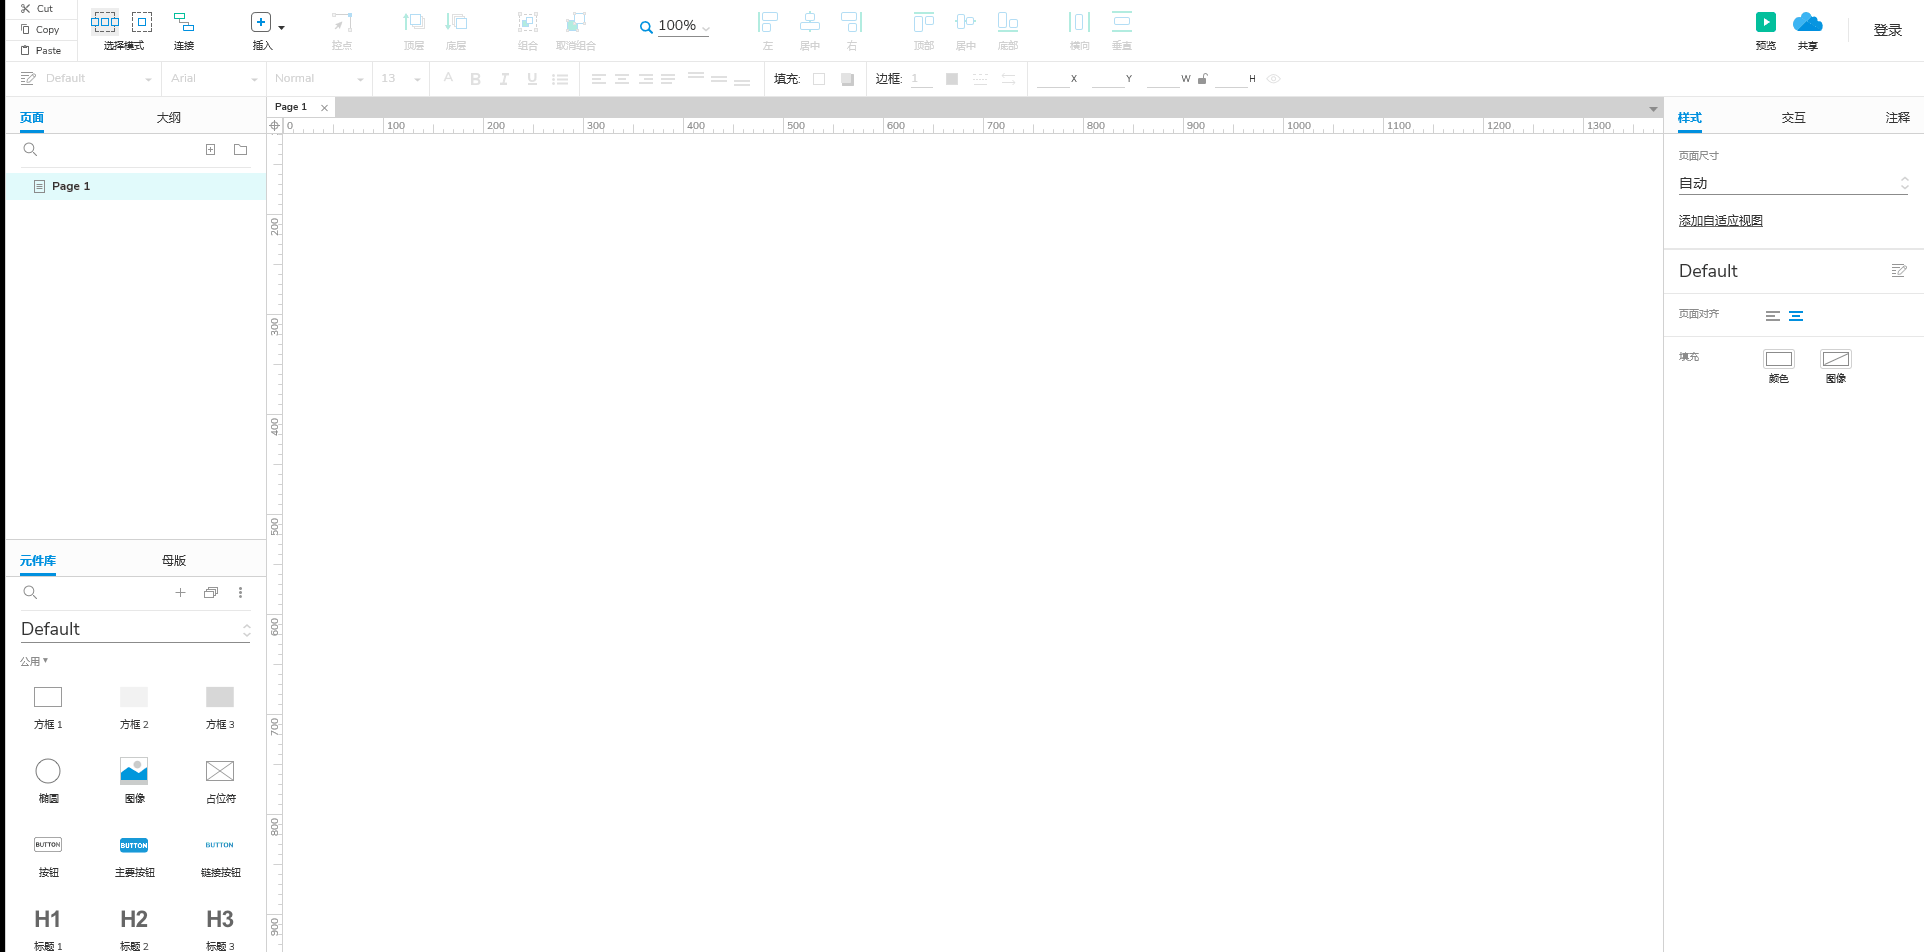Toggle the hidden eye icon in toolbar
The width and height of the screenshot is (1924, 952).
[x=1274, y=79]
